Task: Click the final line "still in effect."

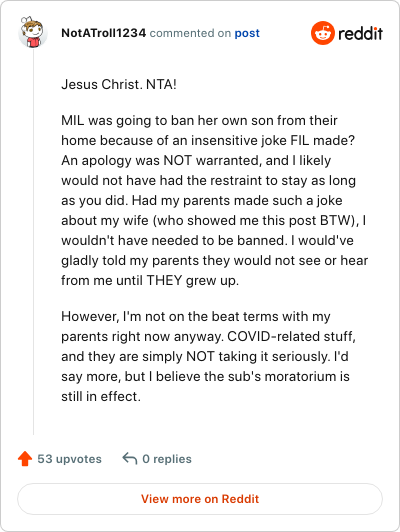Action: click(101, 396)
